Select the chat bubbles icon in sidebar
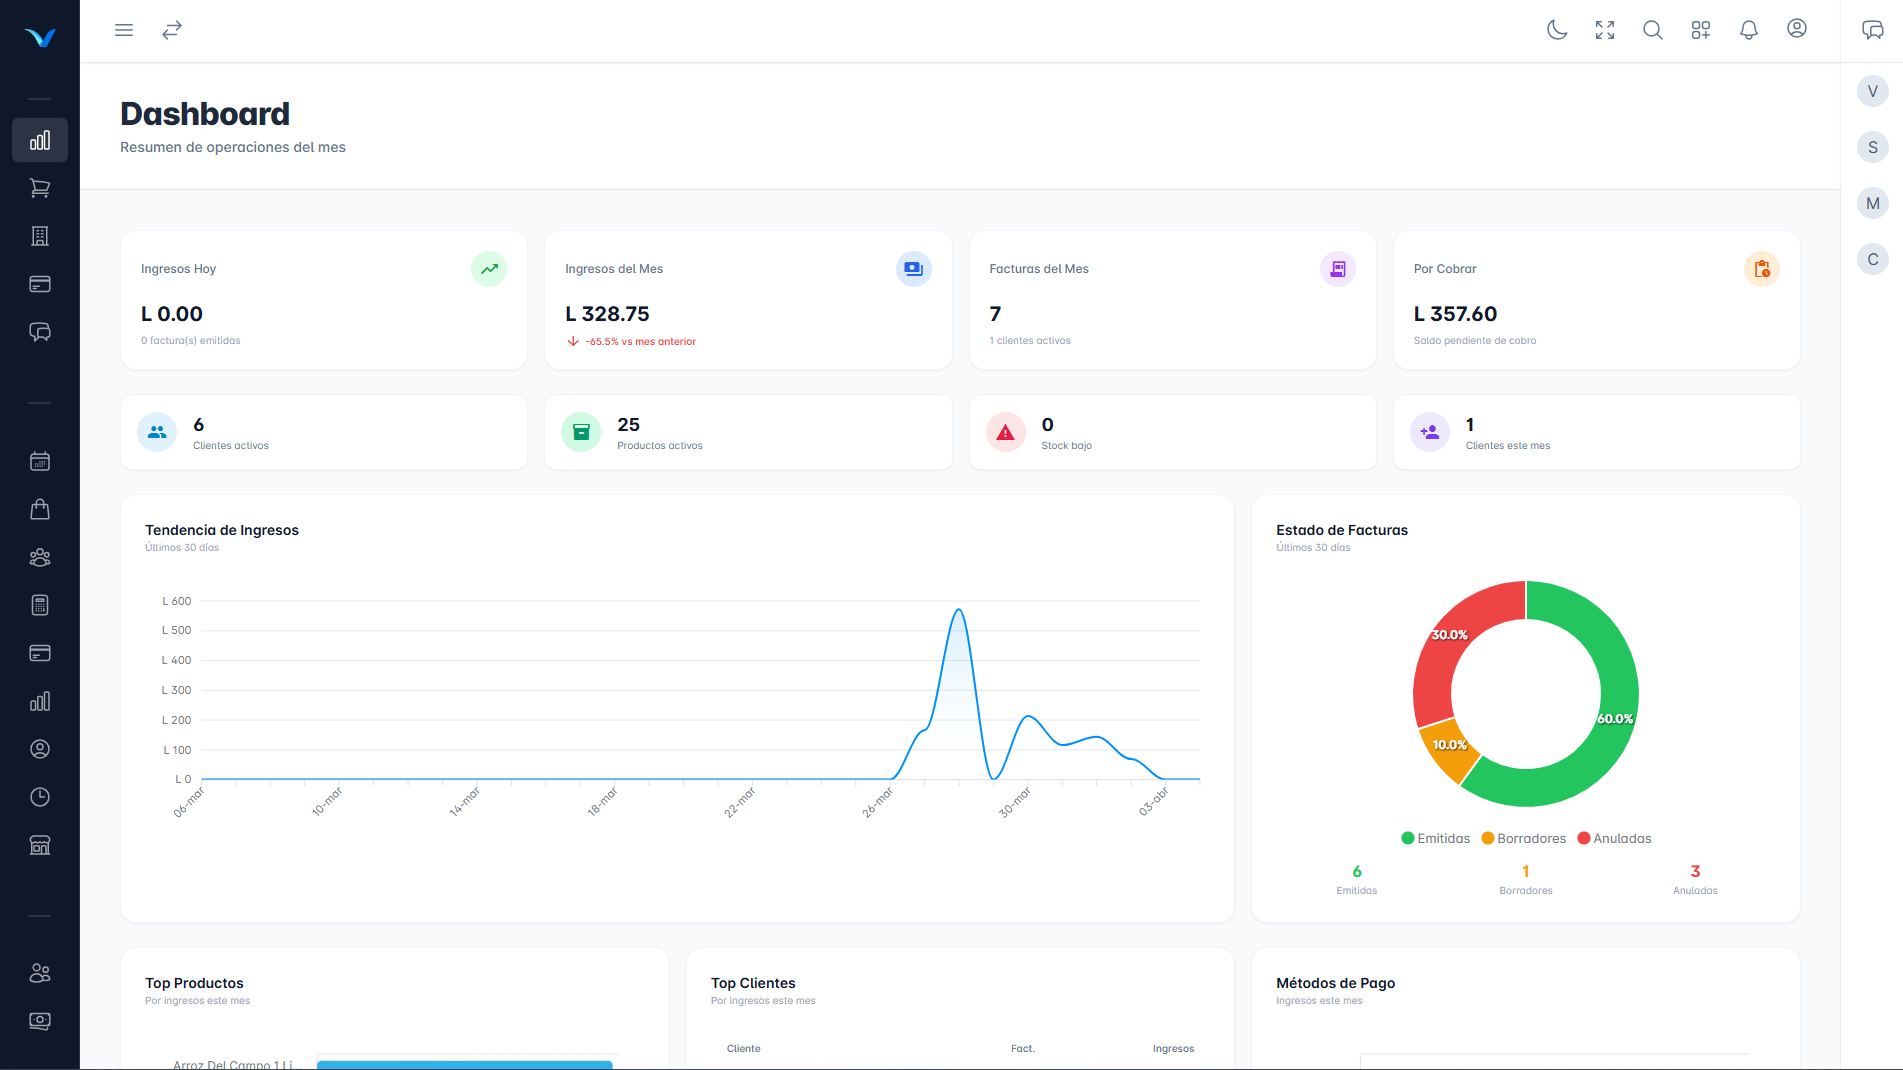This screenshot has height=1070, width=1903. coord(39,332)
